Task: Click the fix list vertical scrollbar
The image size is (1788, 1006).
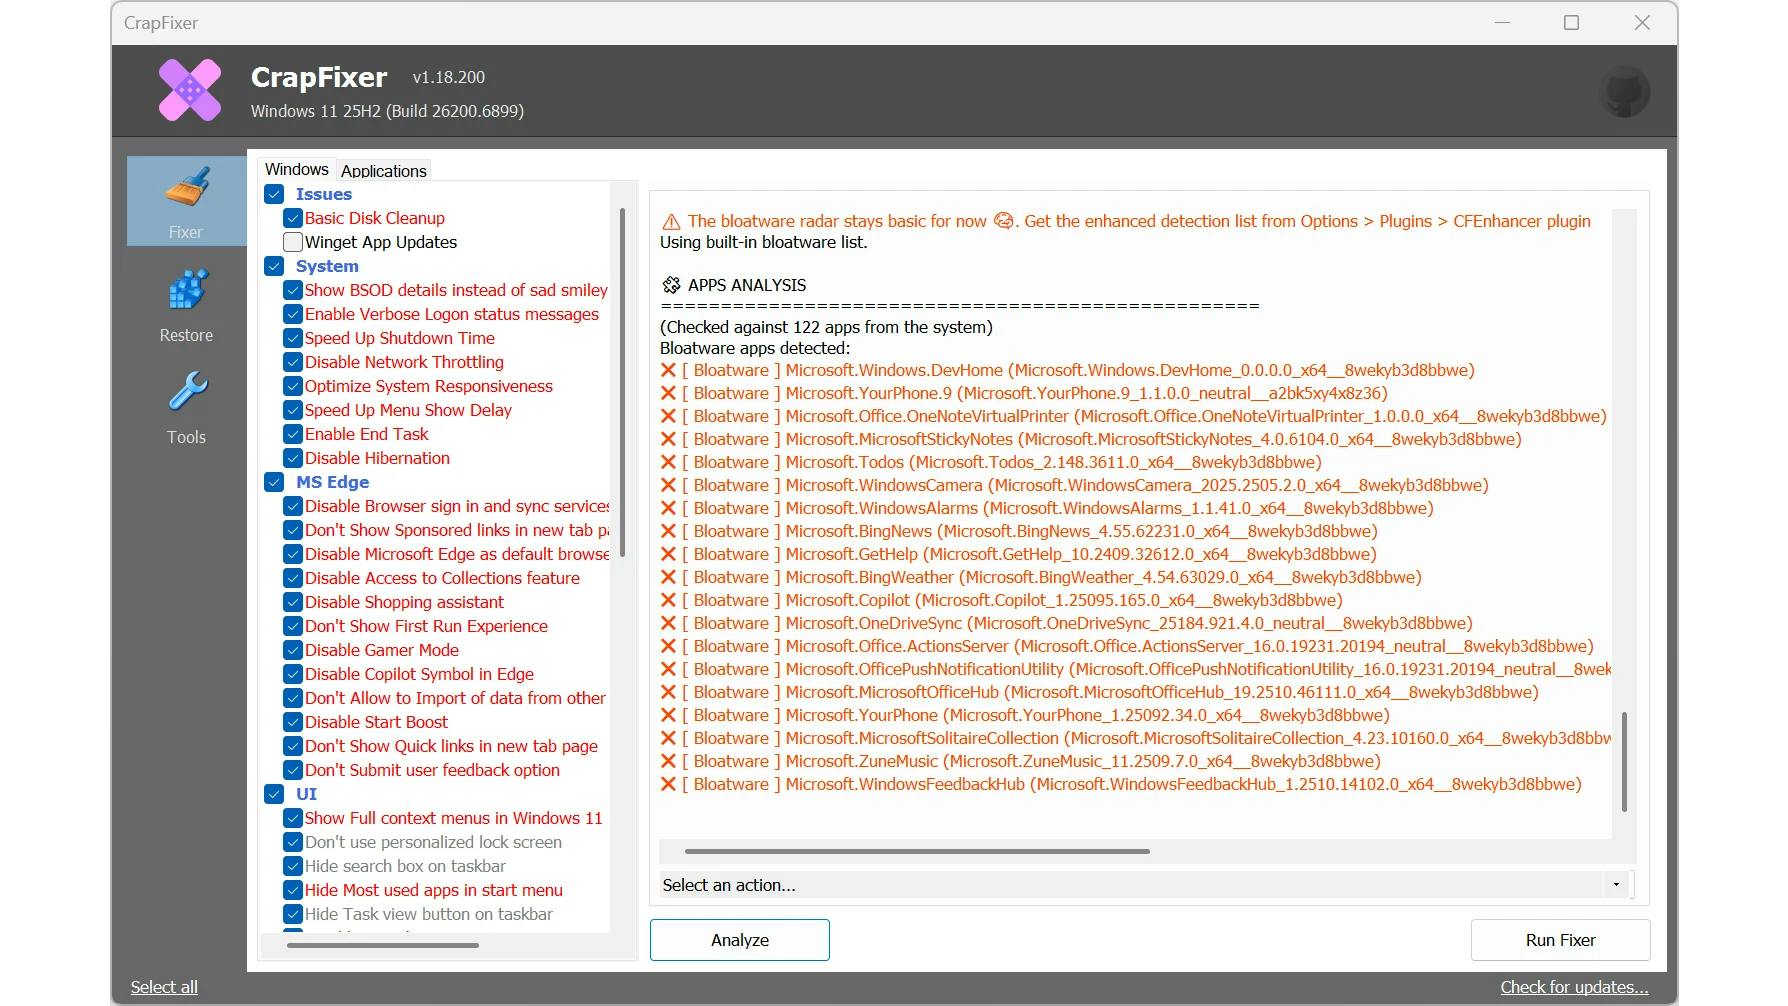Action: pyautogui.click(x=623, y=382)
